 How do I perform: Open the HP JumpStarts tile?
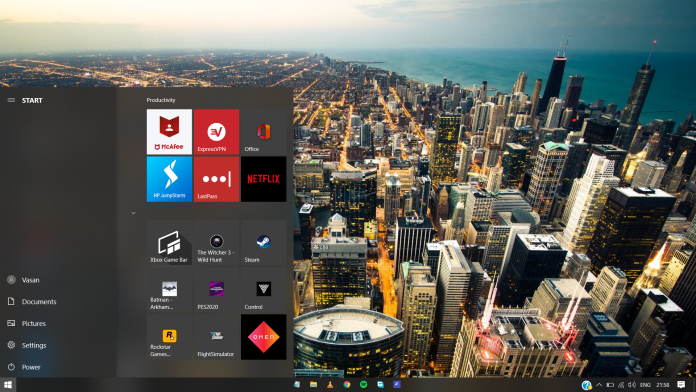click(169, 179)
